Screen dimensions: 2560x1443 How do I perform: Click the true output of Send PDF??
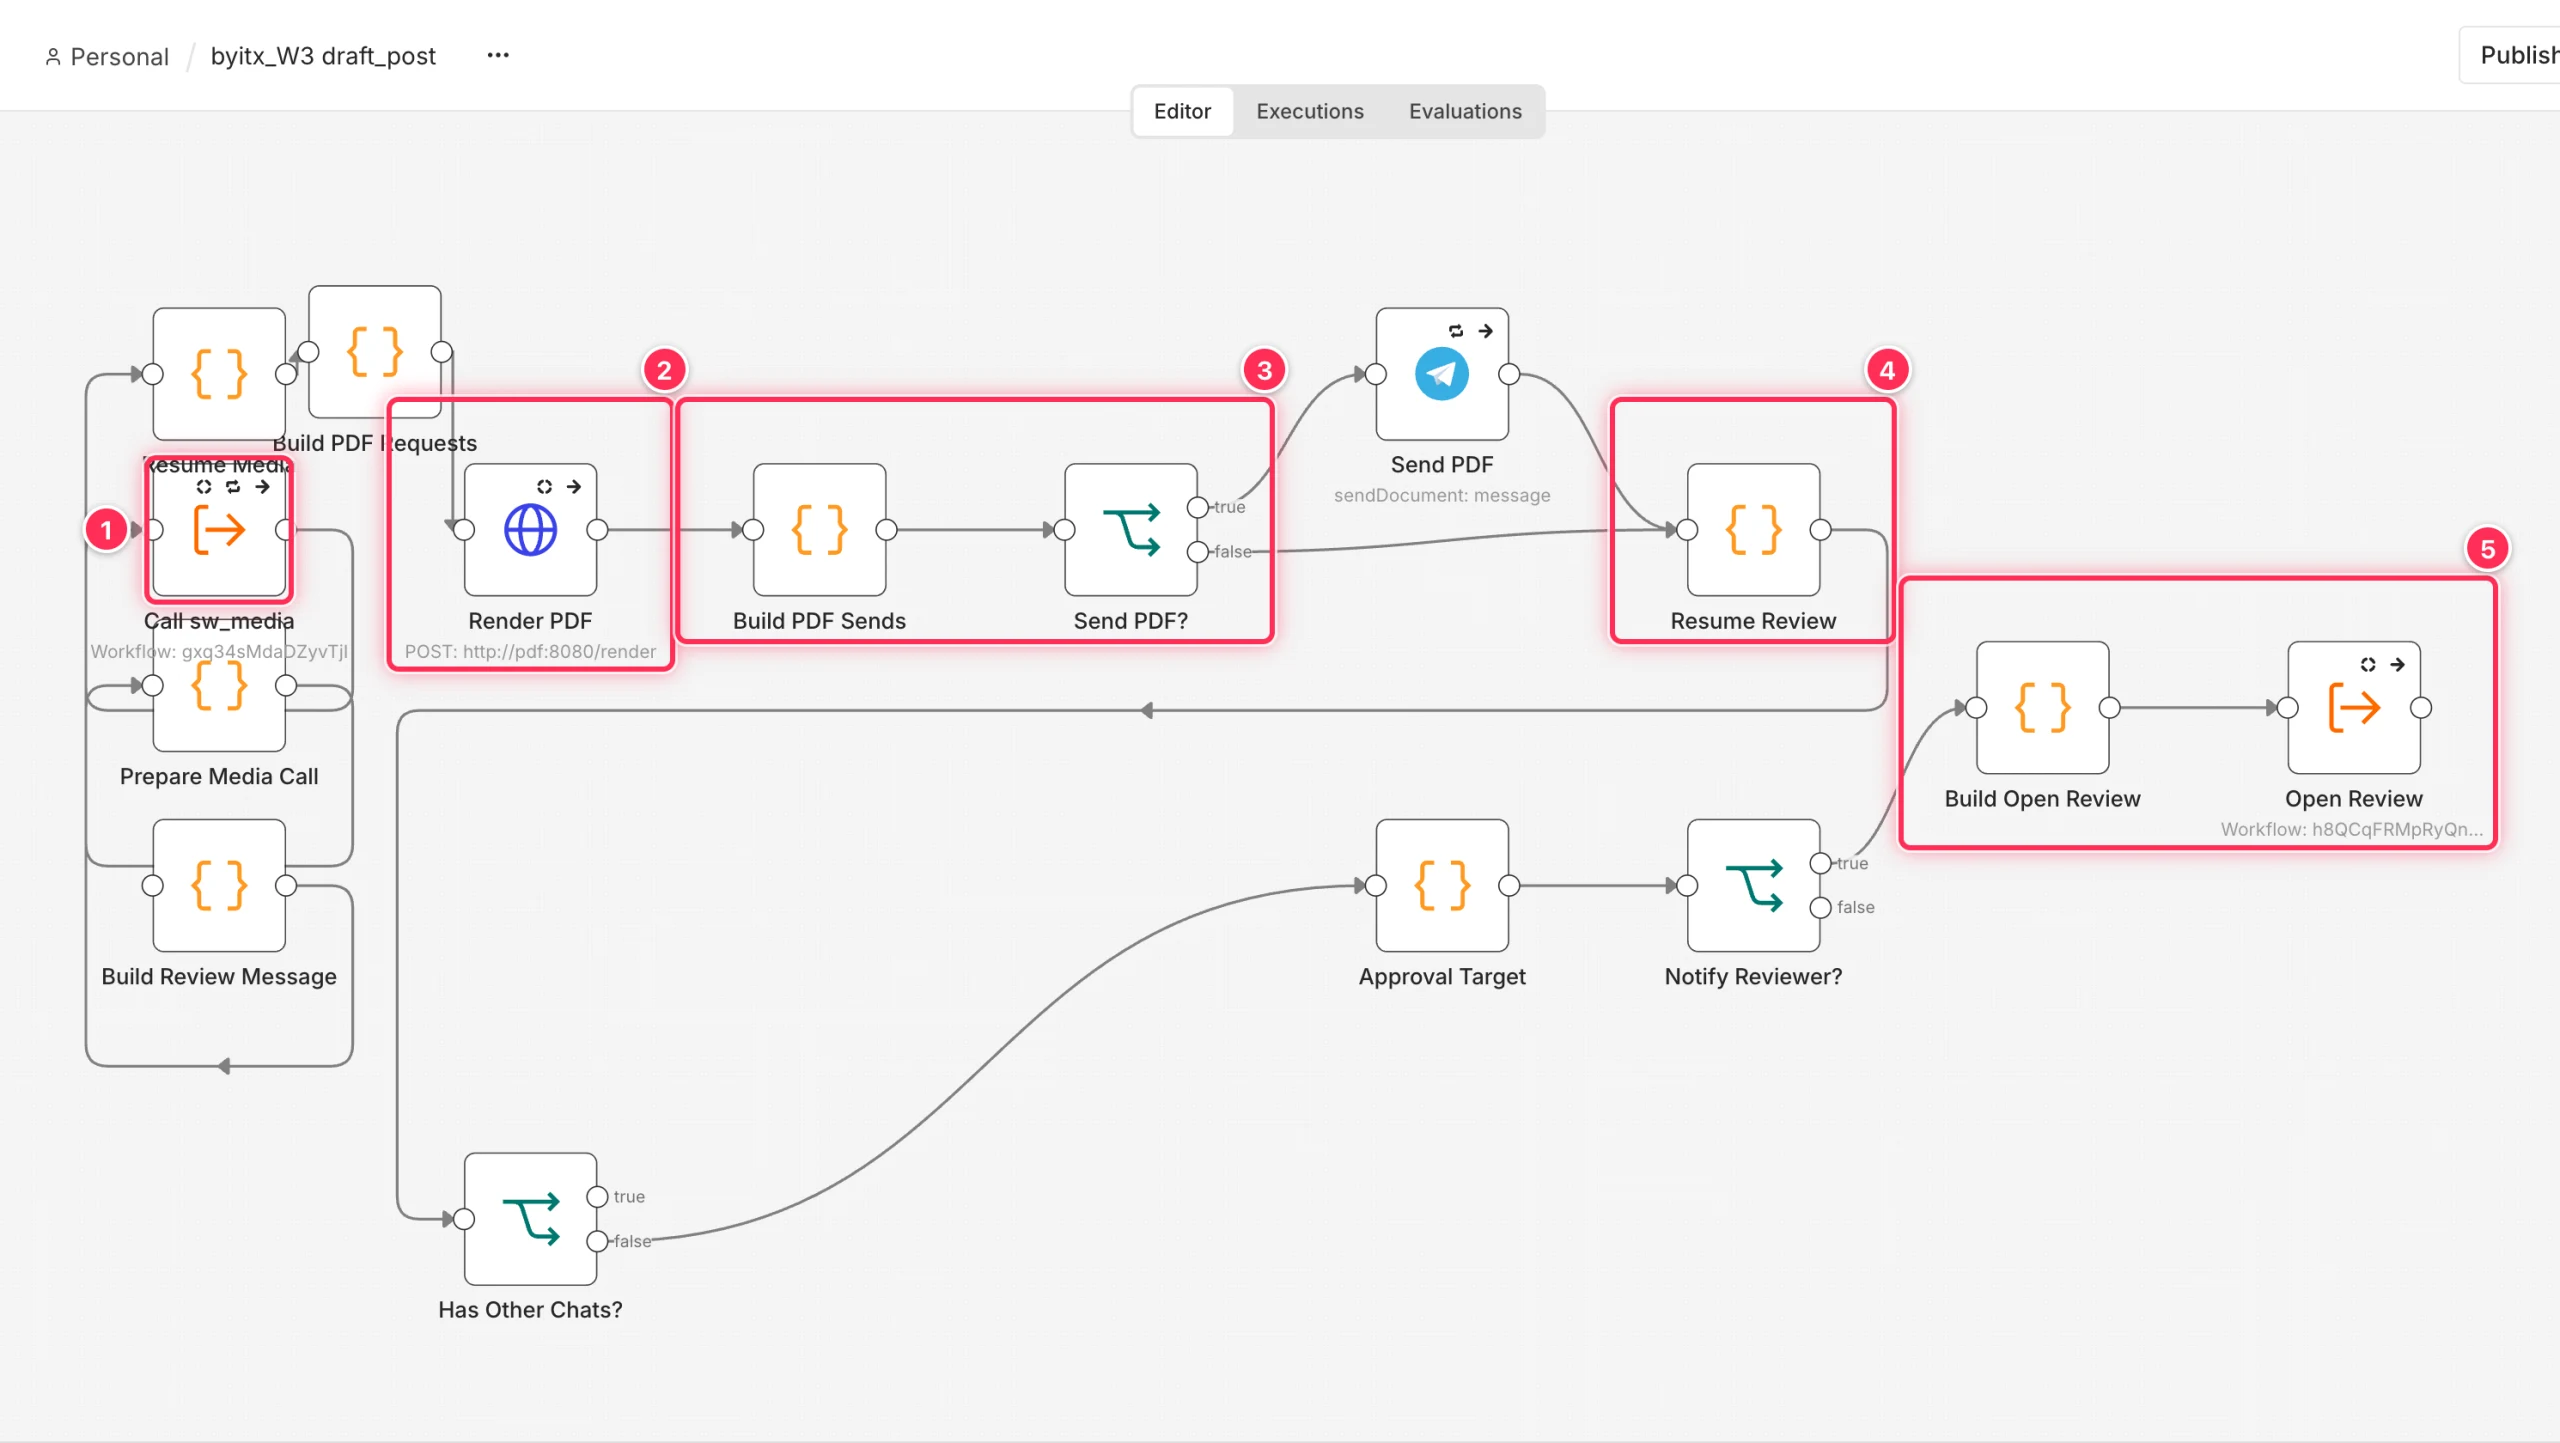[x=1197, y=507]
